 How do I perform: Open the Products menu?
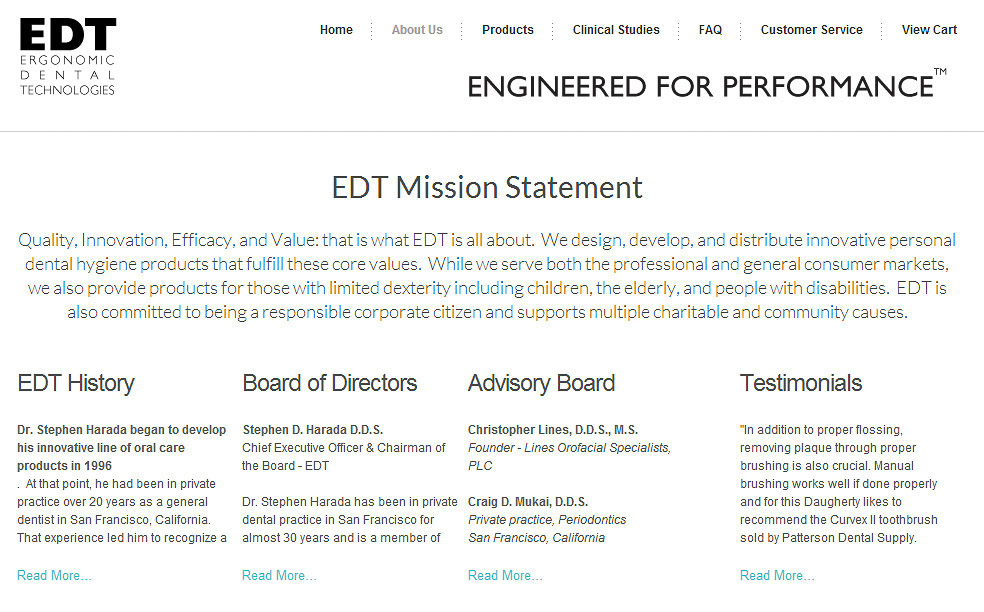[x=508, y=30]
